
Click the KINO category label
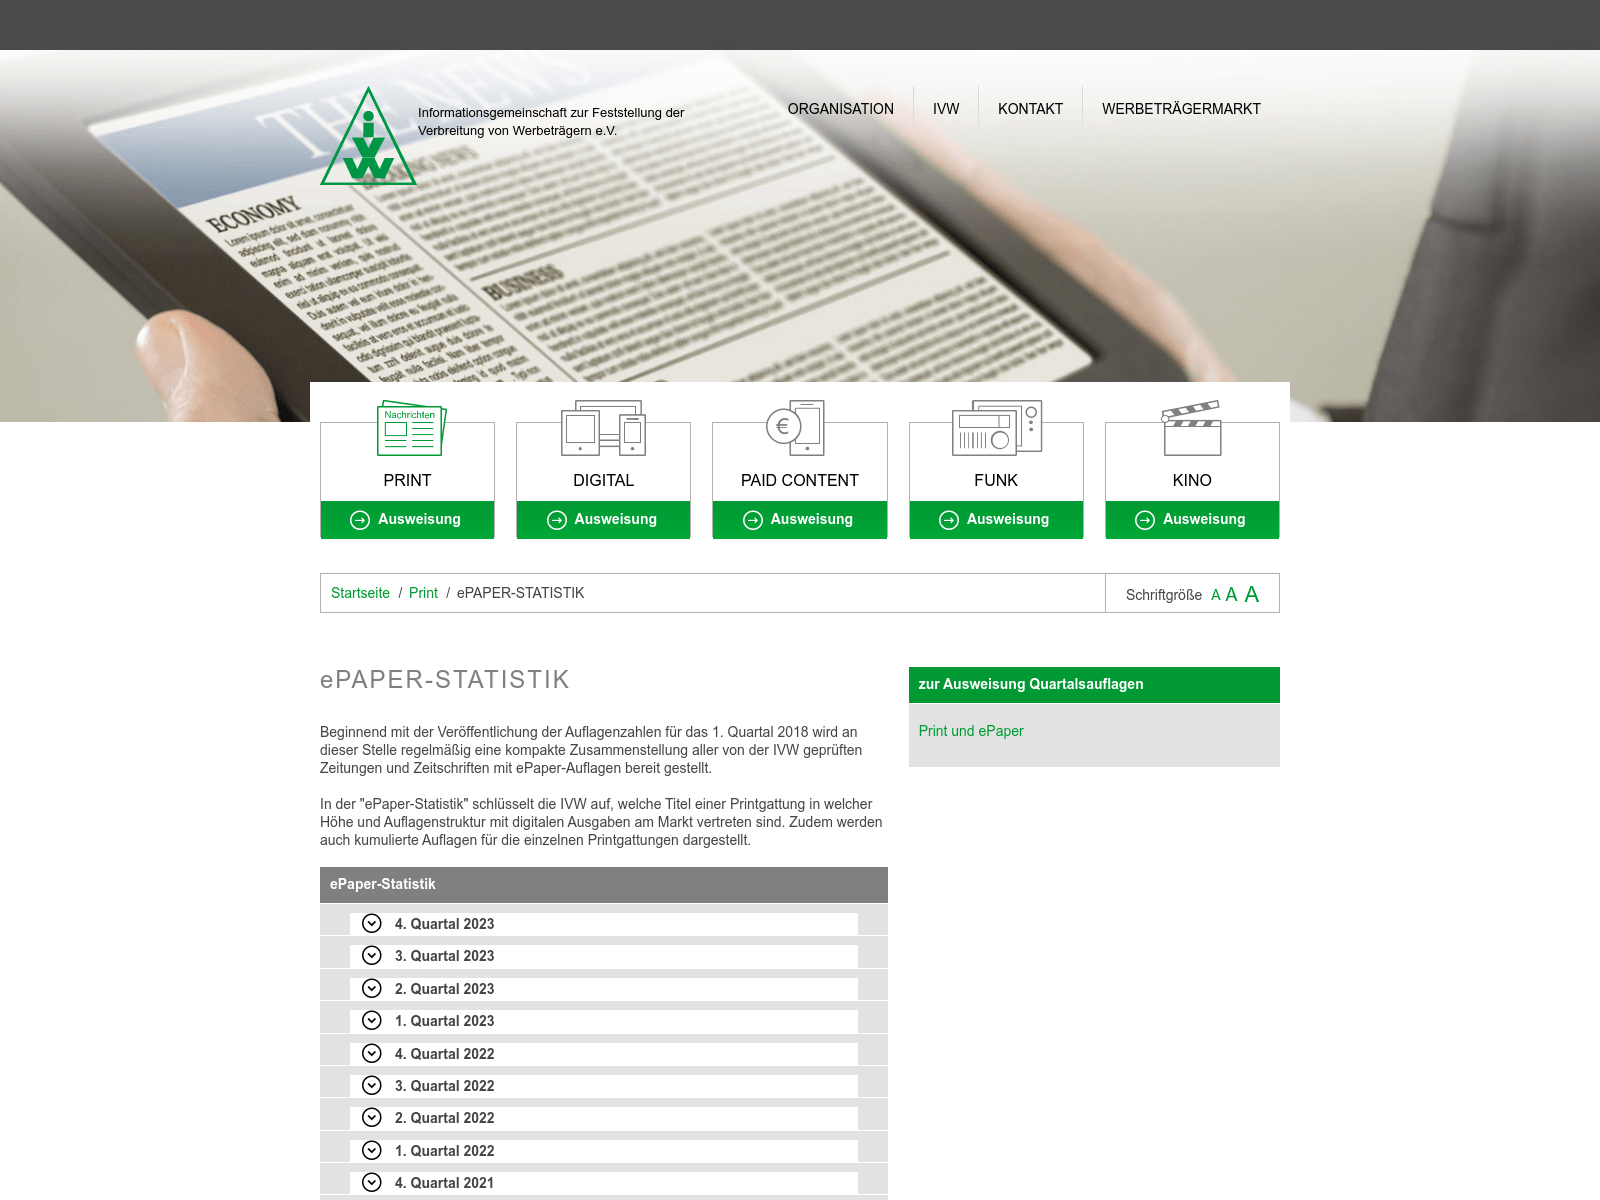1192,480
